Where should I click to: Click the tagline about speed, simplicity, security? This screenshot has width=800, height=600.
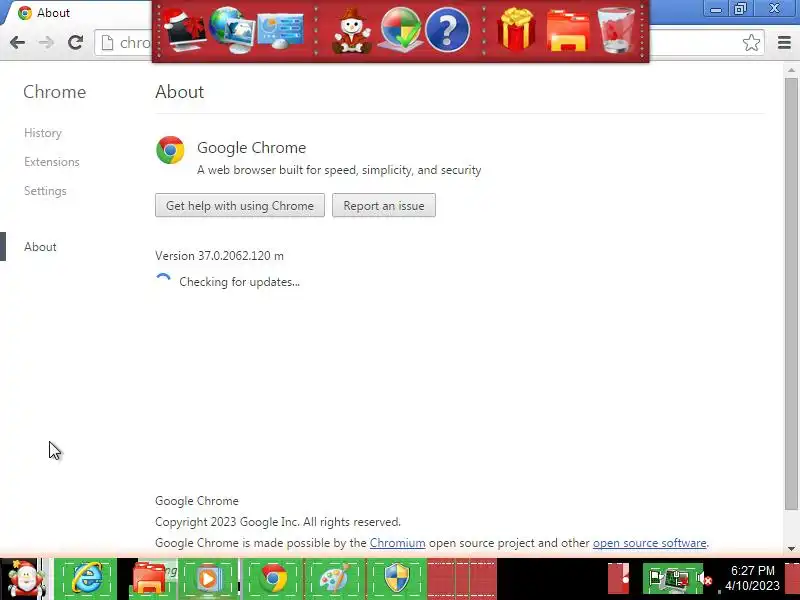339,170
